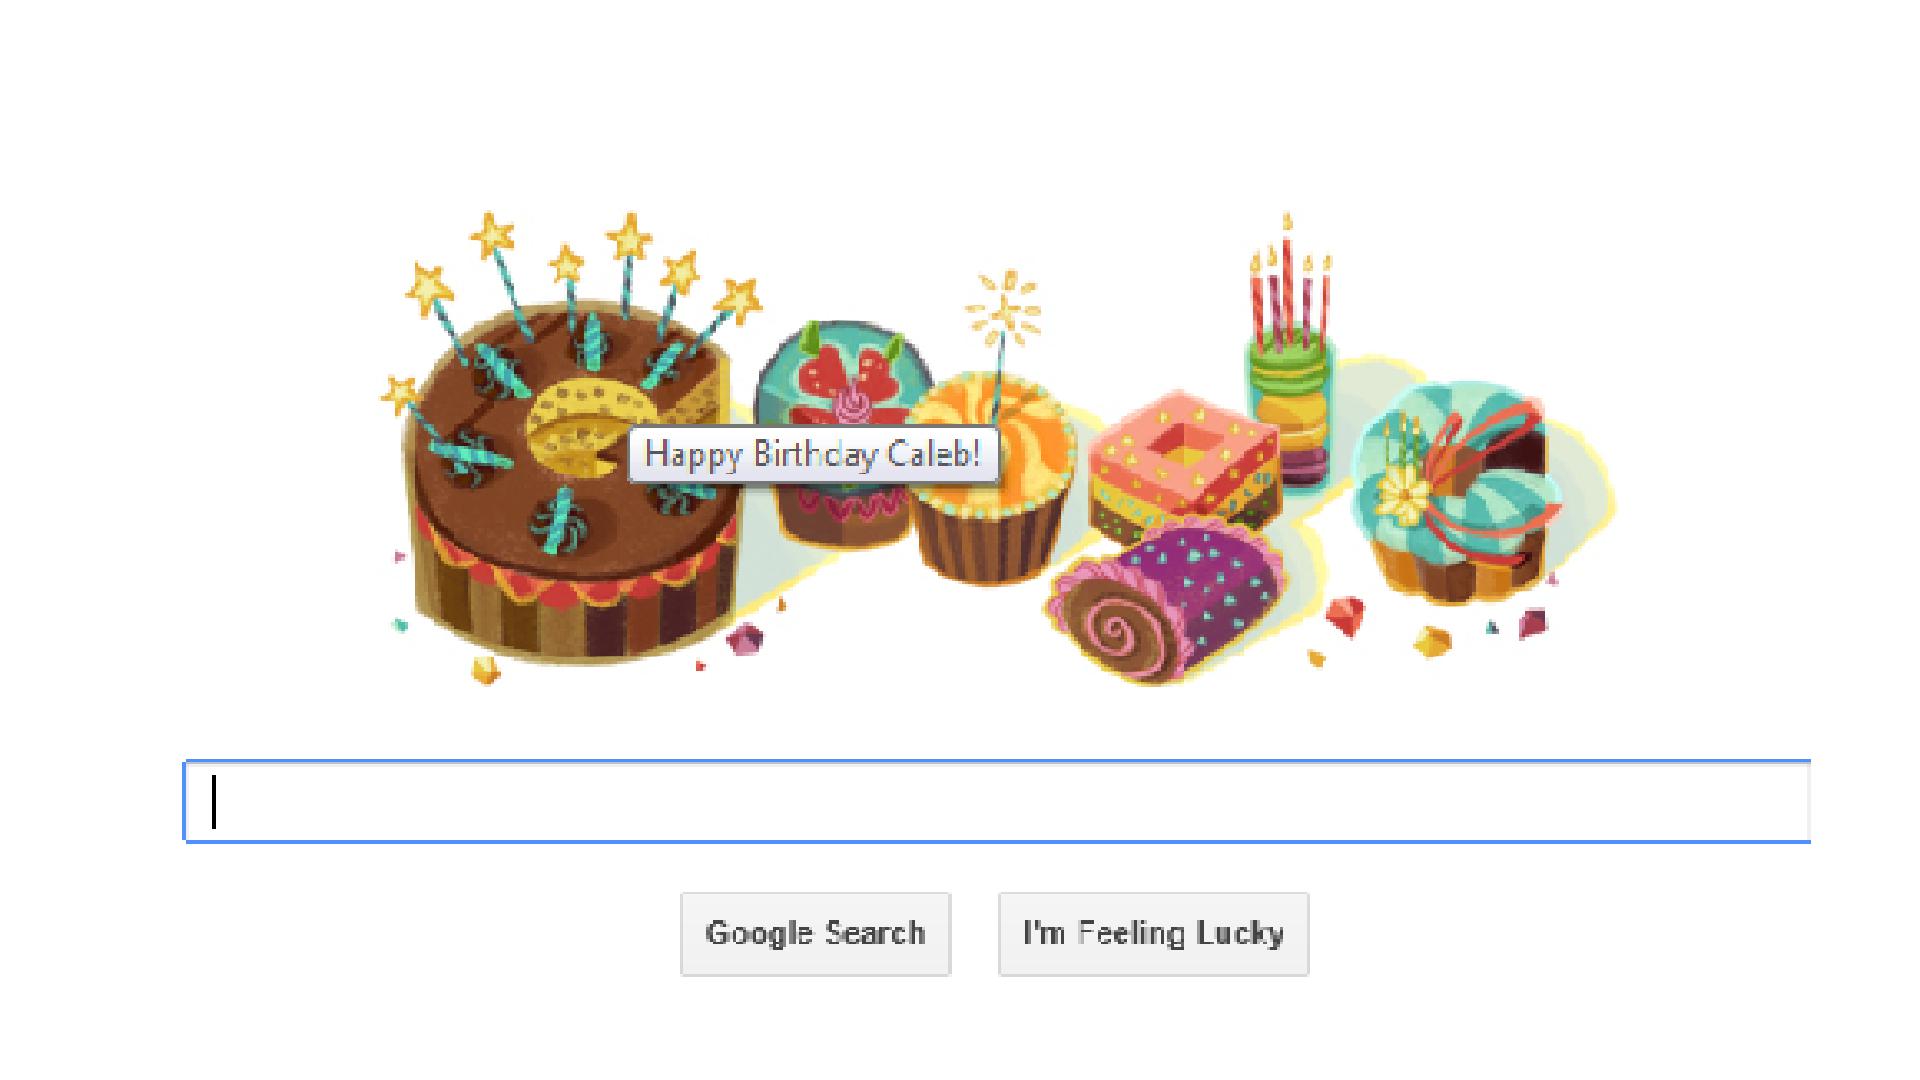The image size is (1920, 1080).
Task: Click the purple gem beside chocolate cake base
Action: tap(745, 637)
